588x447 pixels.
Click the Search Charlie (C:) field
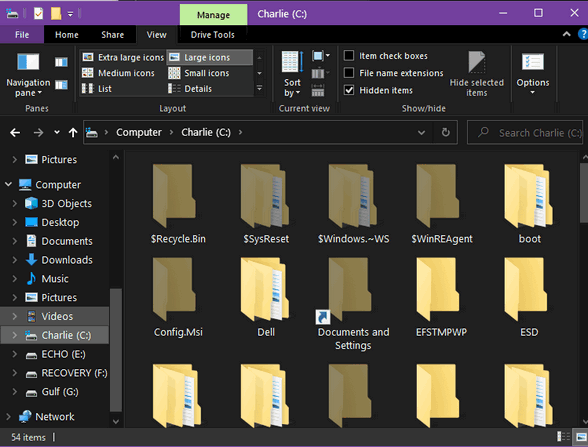point(525,132)
